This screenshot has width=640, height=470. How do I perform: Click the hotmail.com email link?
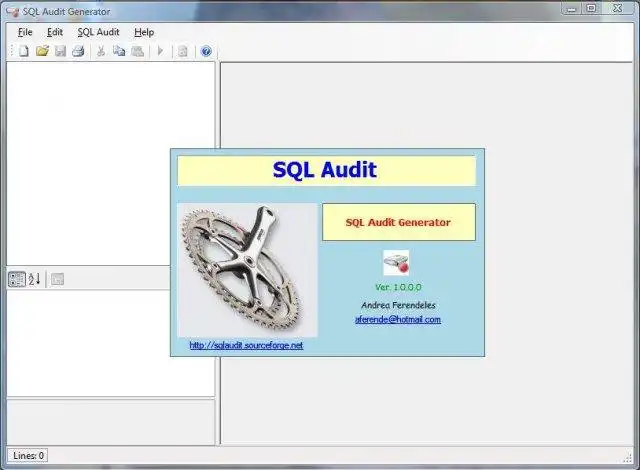398,319
